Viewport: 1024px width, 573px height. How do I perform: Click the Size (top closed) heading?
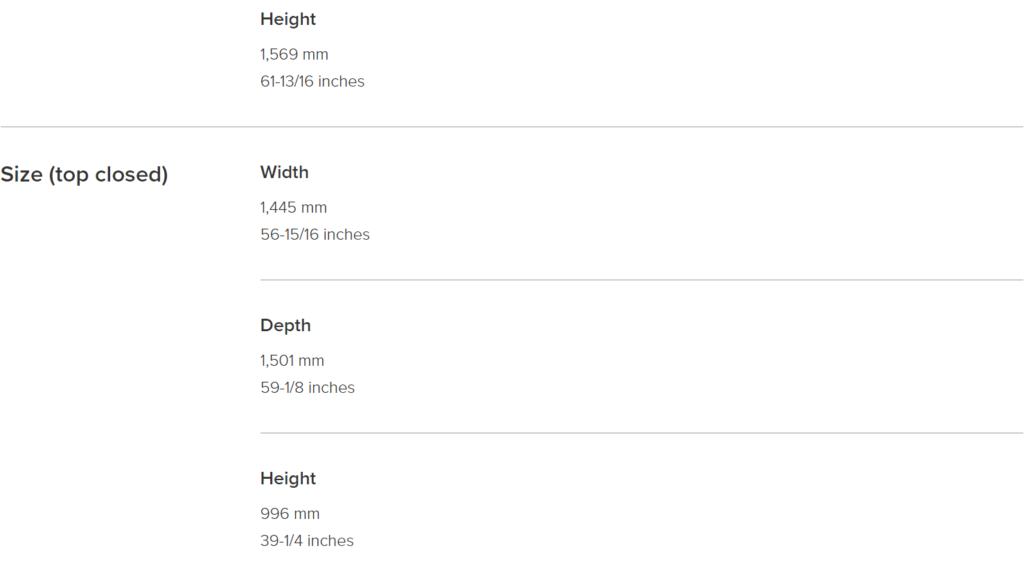coord(84,174)
